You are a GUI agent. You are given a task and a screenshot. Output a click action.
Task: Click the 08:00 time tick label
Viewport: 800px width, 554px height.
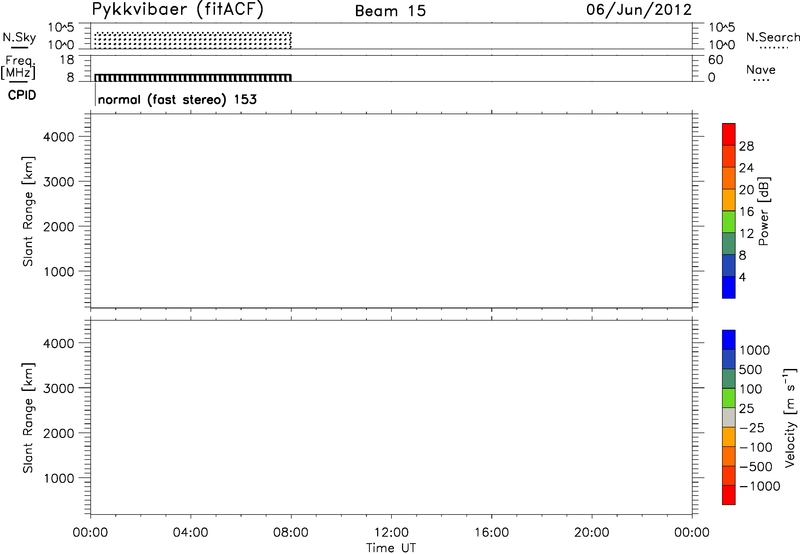[291, 533]
